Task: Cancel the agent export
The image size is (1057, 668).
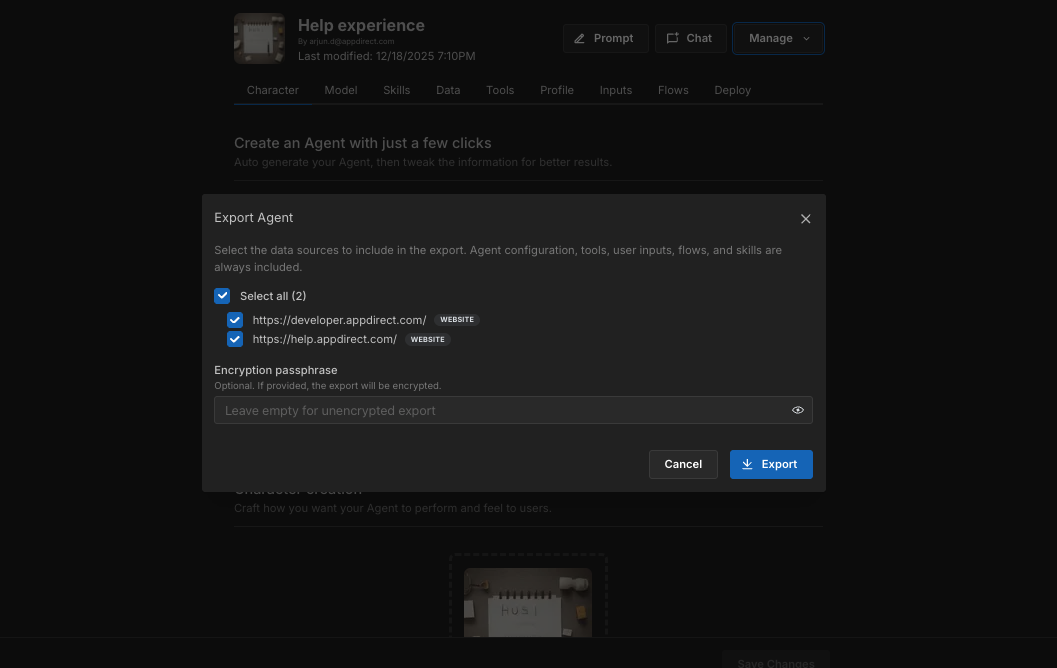Action: (683, 464)
